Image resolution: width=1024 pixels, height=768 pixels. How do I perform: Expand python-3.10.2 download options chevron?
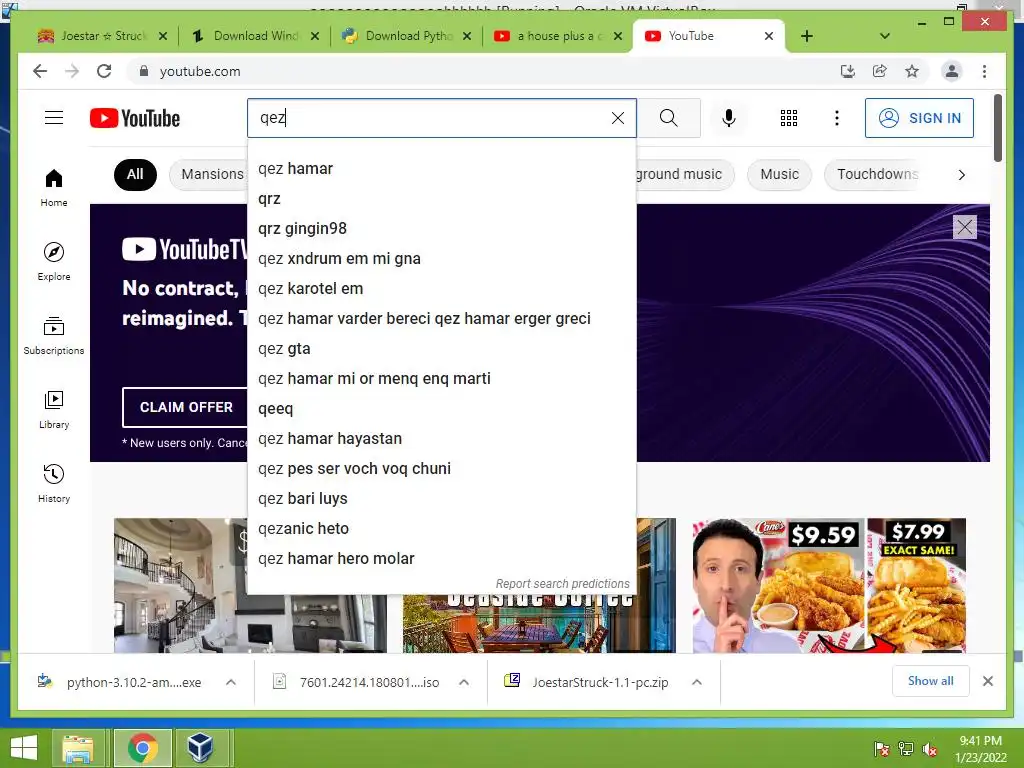(231, 682)
